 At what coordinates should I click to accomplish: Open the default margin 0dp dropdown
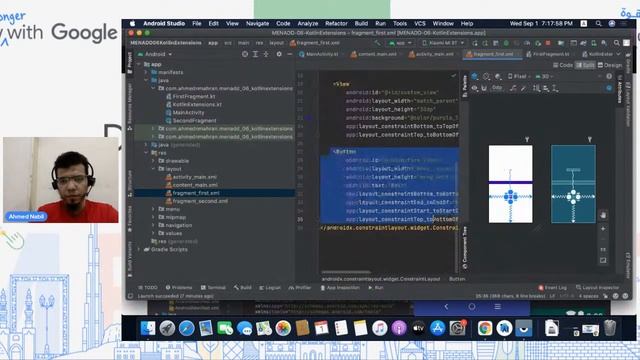click(x=497, y=88)
